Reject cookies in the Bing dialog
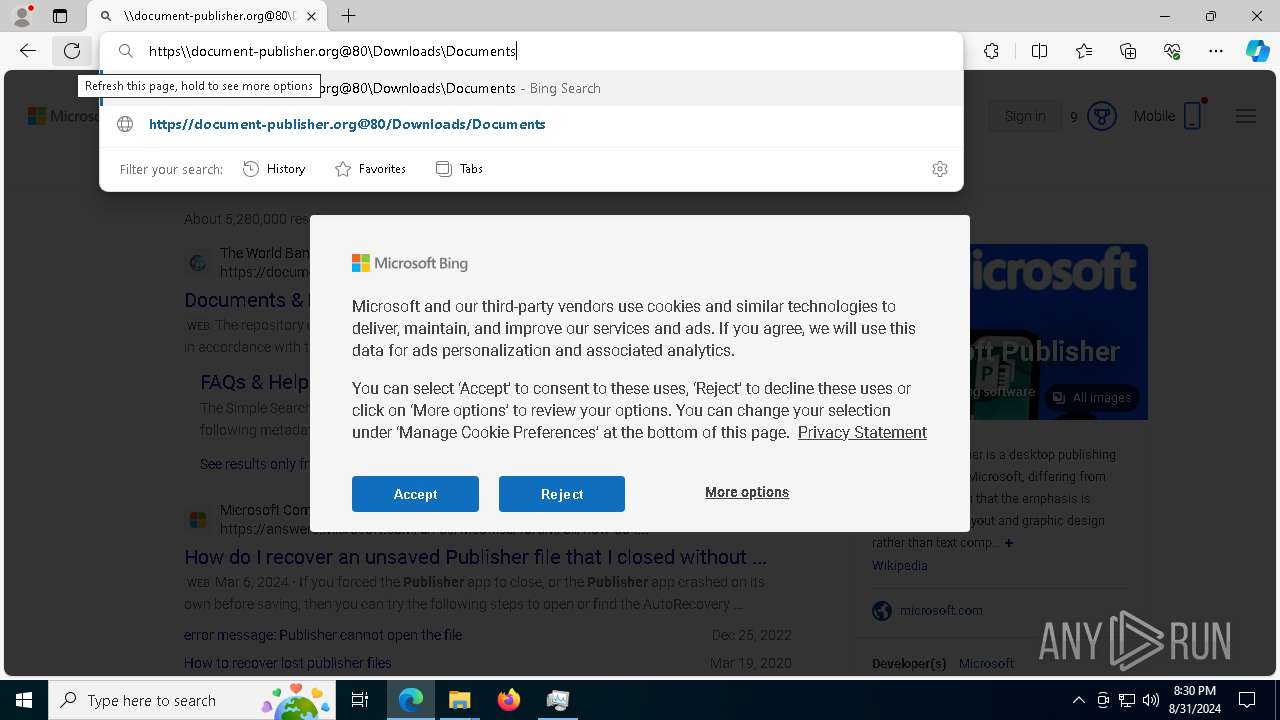 coord(562,494)
